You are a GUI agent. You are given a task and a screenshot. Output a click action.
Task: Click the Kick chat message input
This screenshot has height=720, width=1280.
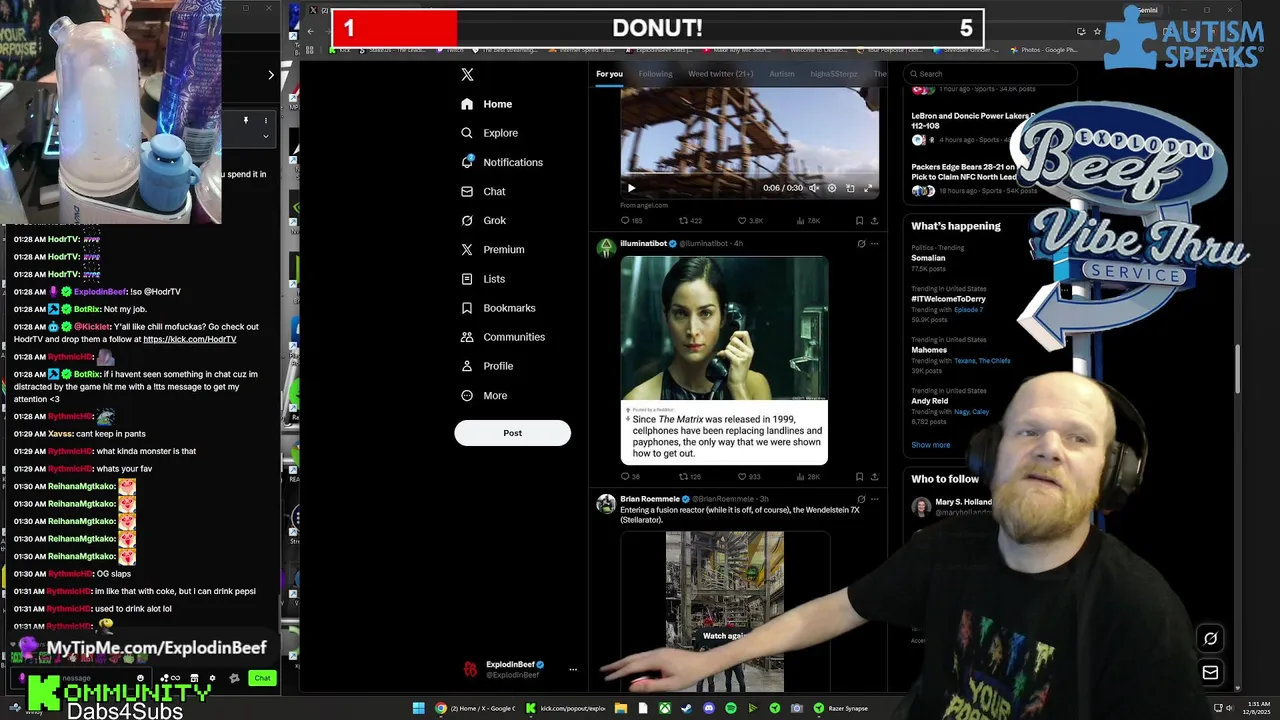pos(80,678)
